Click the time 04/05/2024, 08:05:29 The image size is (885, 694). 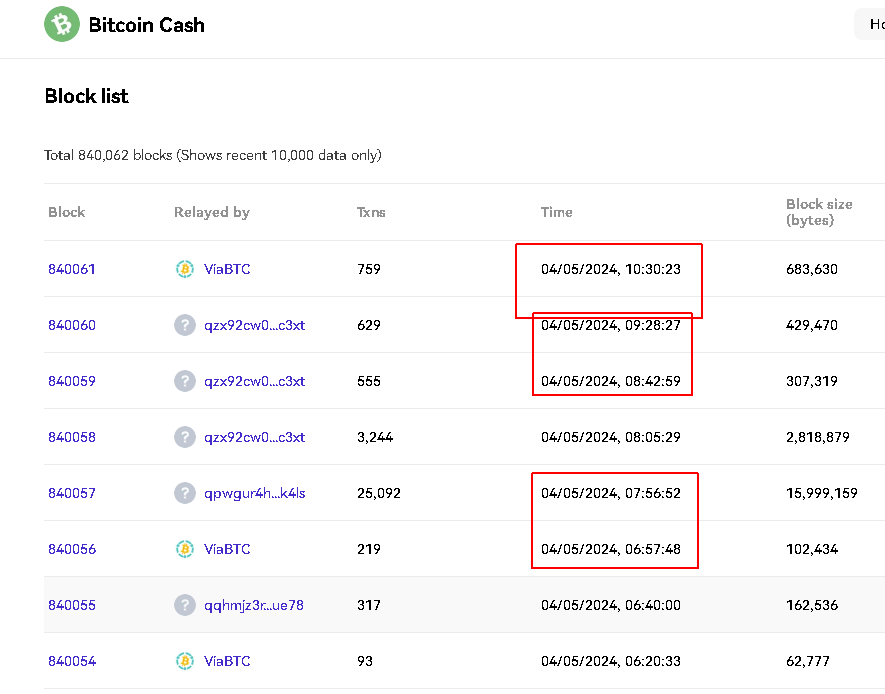coord(611,437)
